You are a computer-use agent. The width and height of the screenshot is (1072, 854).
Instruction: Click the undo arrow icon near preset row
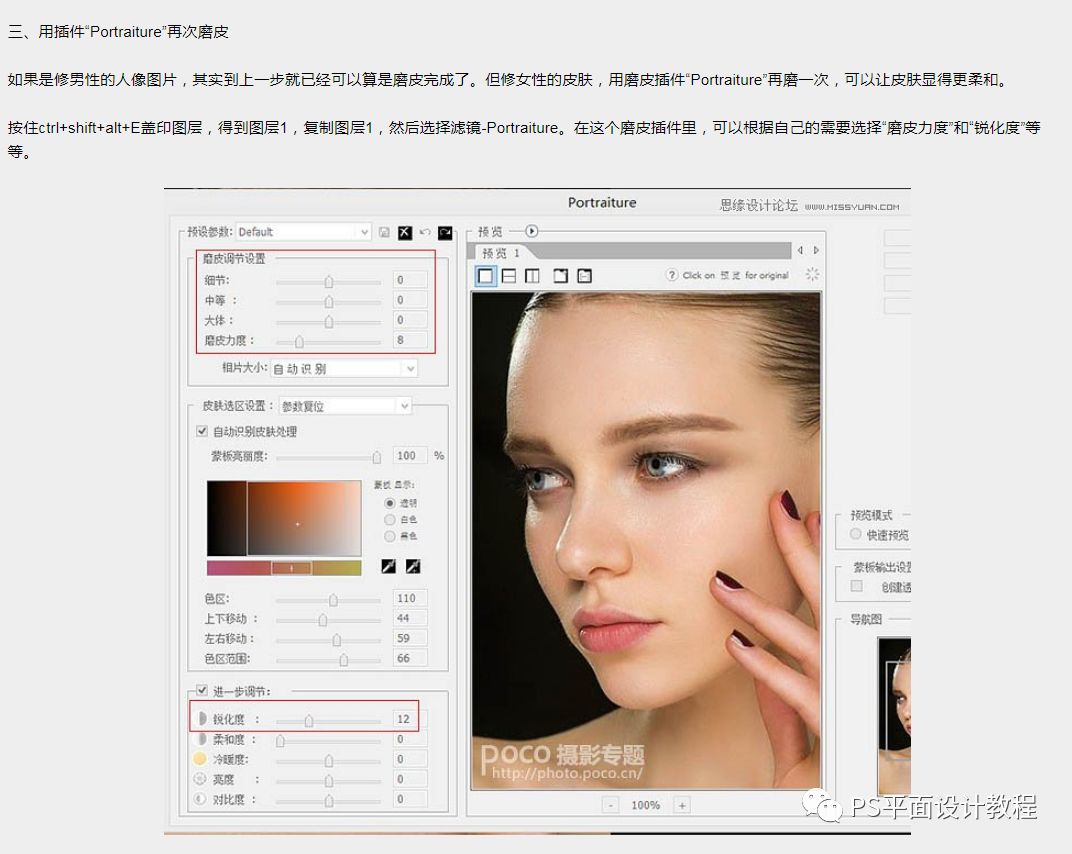pyautogui.click(x=425, y=232)
